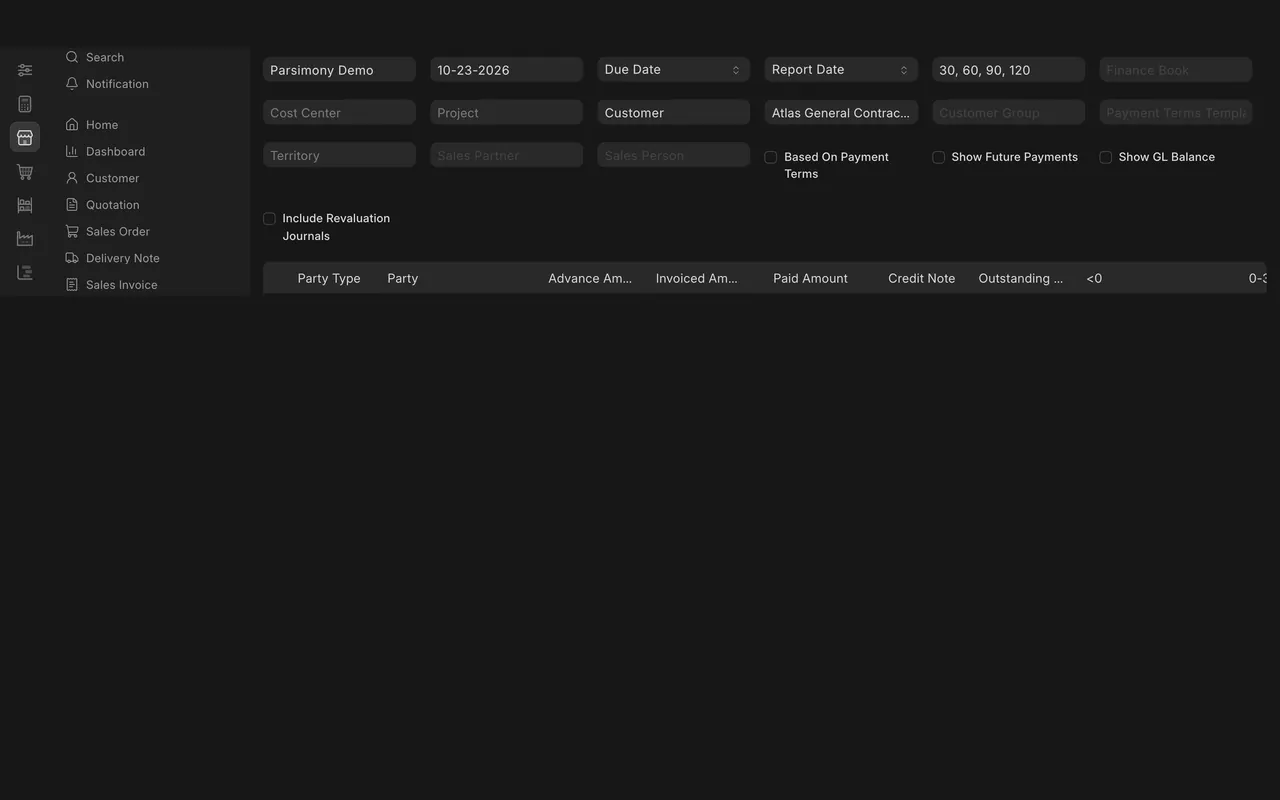Check the Show GL Balance option
The width and height of the screenshot is (1280, 800).
(x=1105, y=157)
